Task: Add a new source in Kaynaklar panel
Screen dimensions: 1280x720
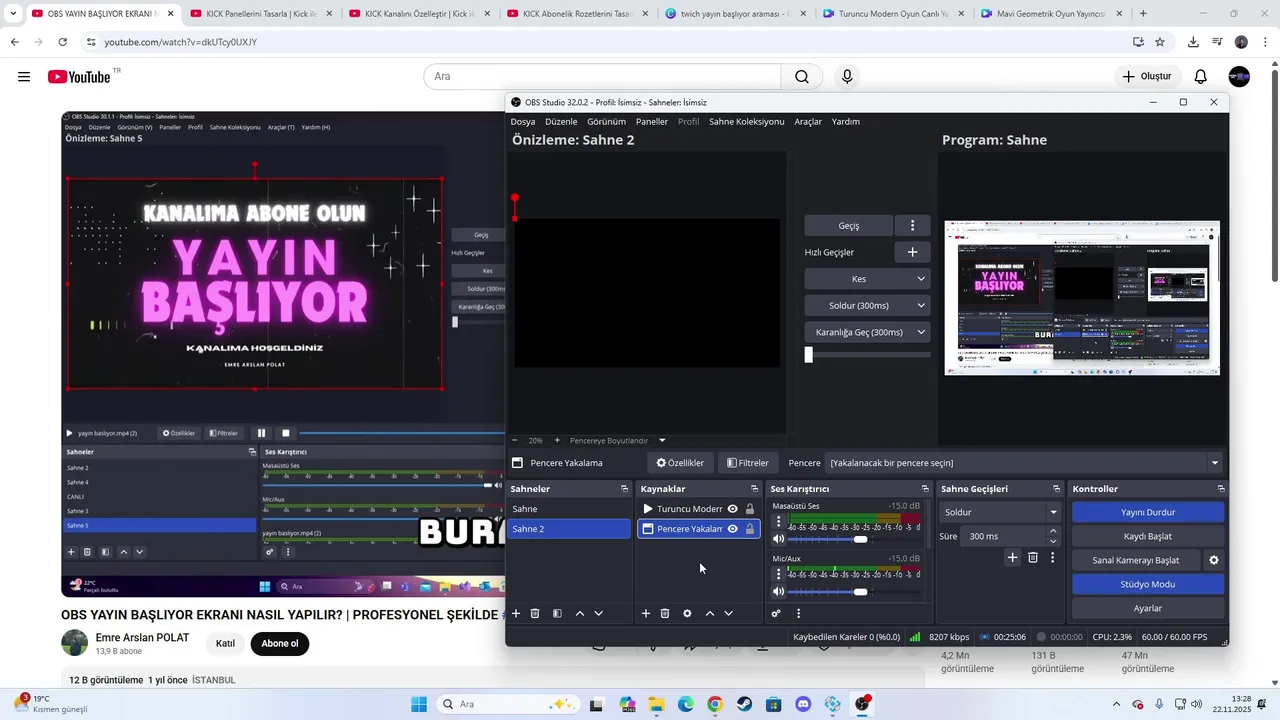Action: pyautogui.click(x=646, y=613)
